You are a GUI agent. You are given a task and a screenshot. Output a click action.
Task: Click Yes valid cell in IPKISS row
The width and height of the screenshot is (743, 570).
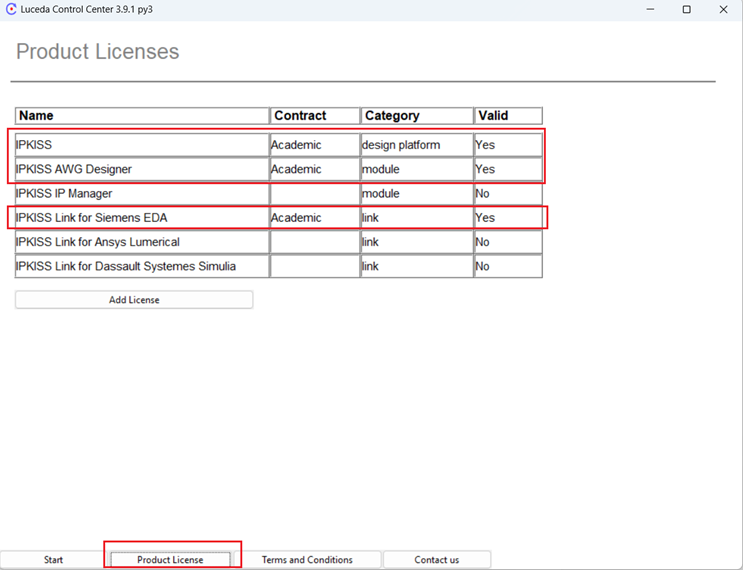[x=508, y=145]
